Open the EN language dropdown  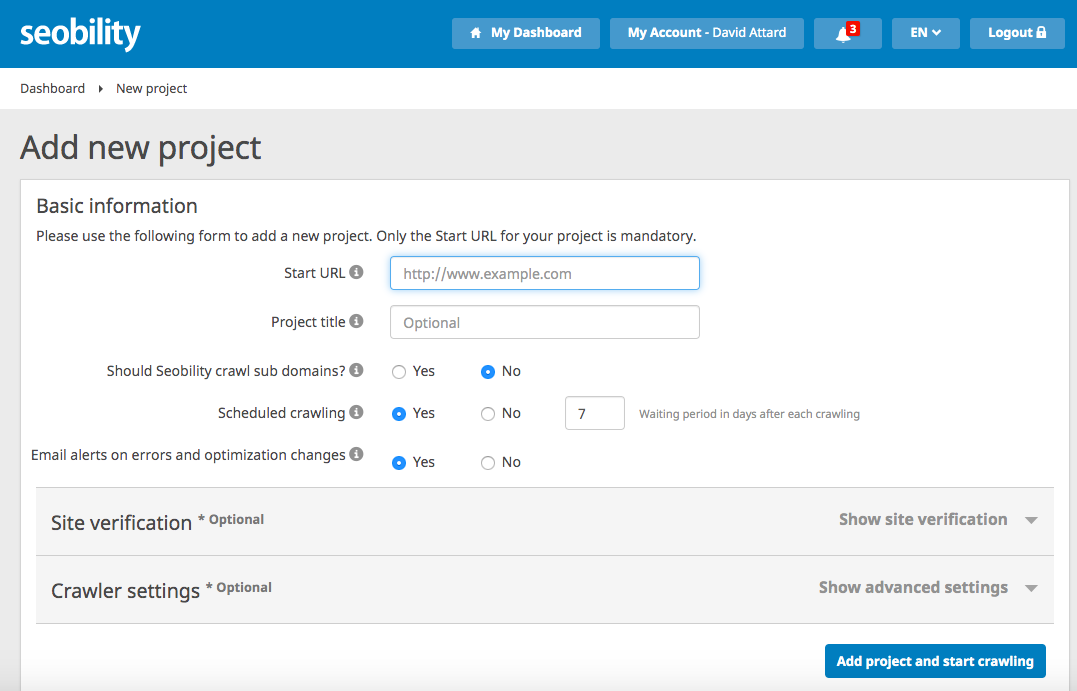tap(925, 33)
